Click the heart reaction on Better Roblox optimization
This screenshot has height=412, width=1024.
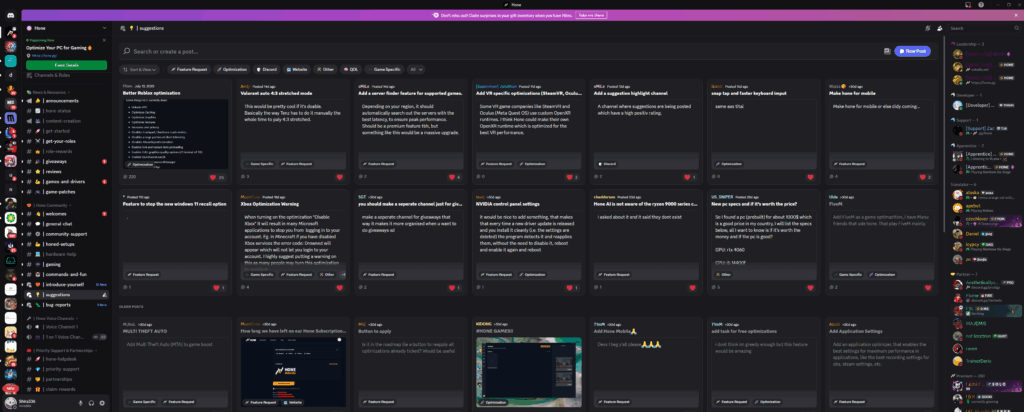point(212,177)
